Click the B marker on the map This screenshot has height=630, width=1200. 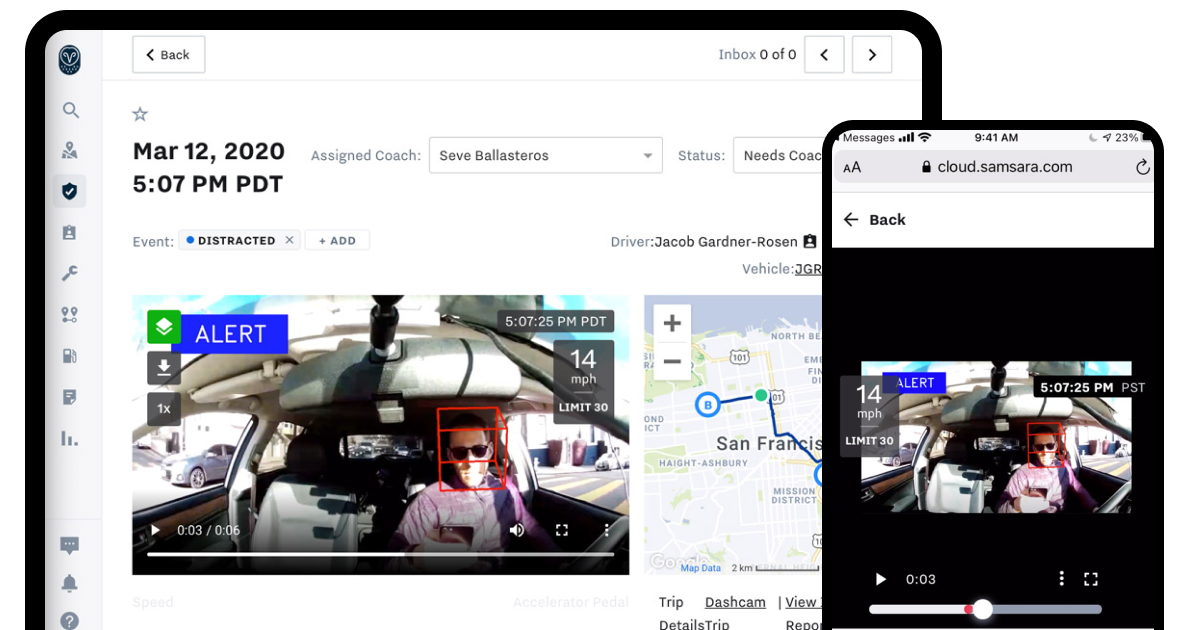(708, 405)
